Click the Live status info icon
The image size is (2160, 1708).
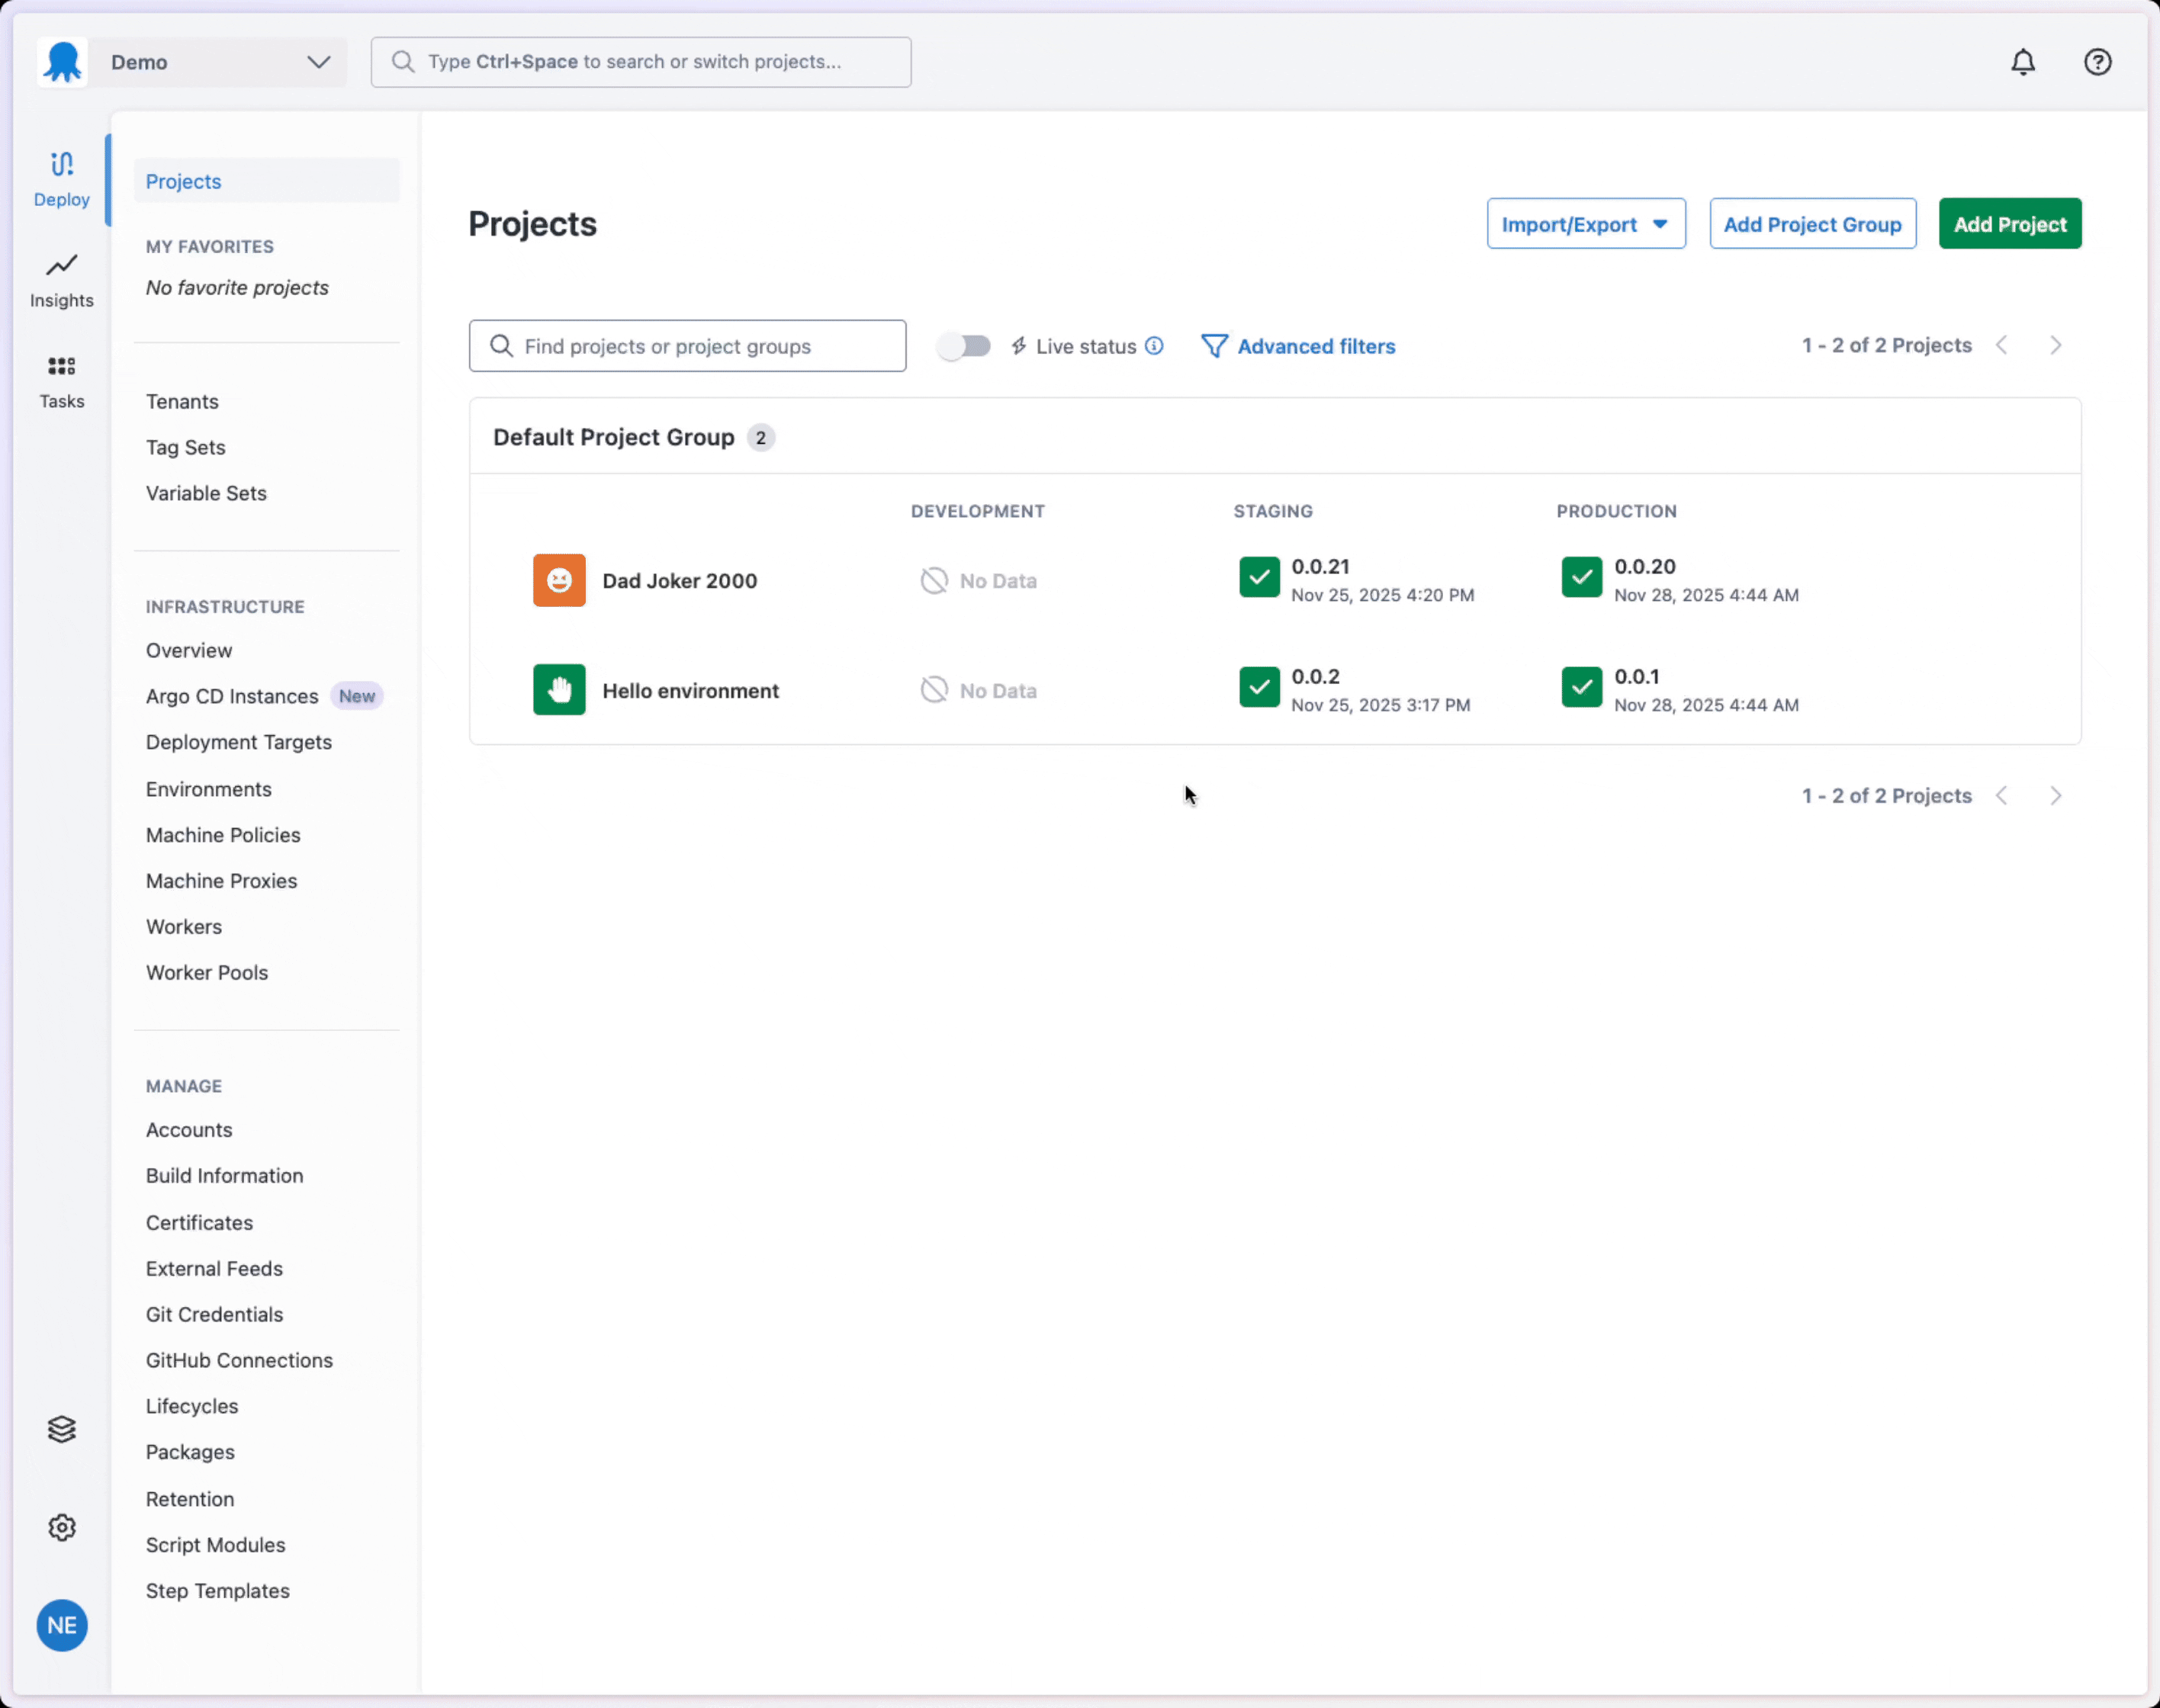[1154, 346]
